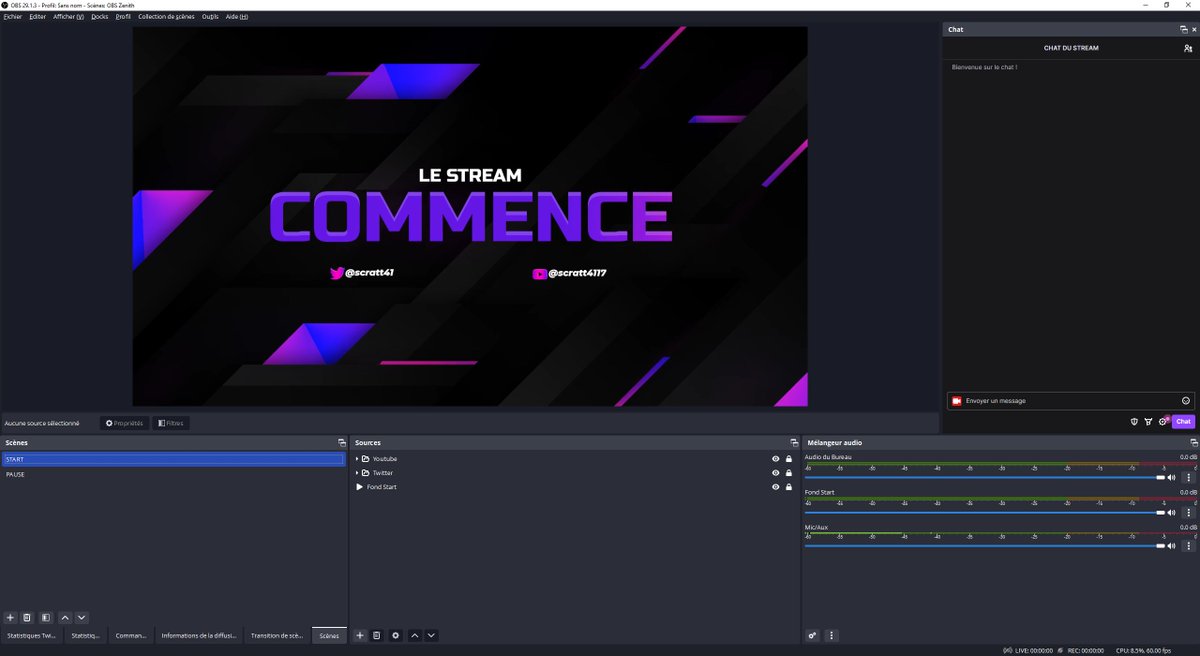Viewport: 1200px width, 656px height.
Task: Mute Mic/Aux speaker icon
Action: tap(1171, 546)
